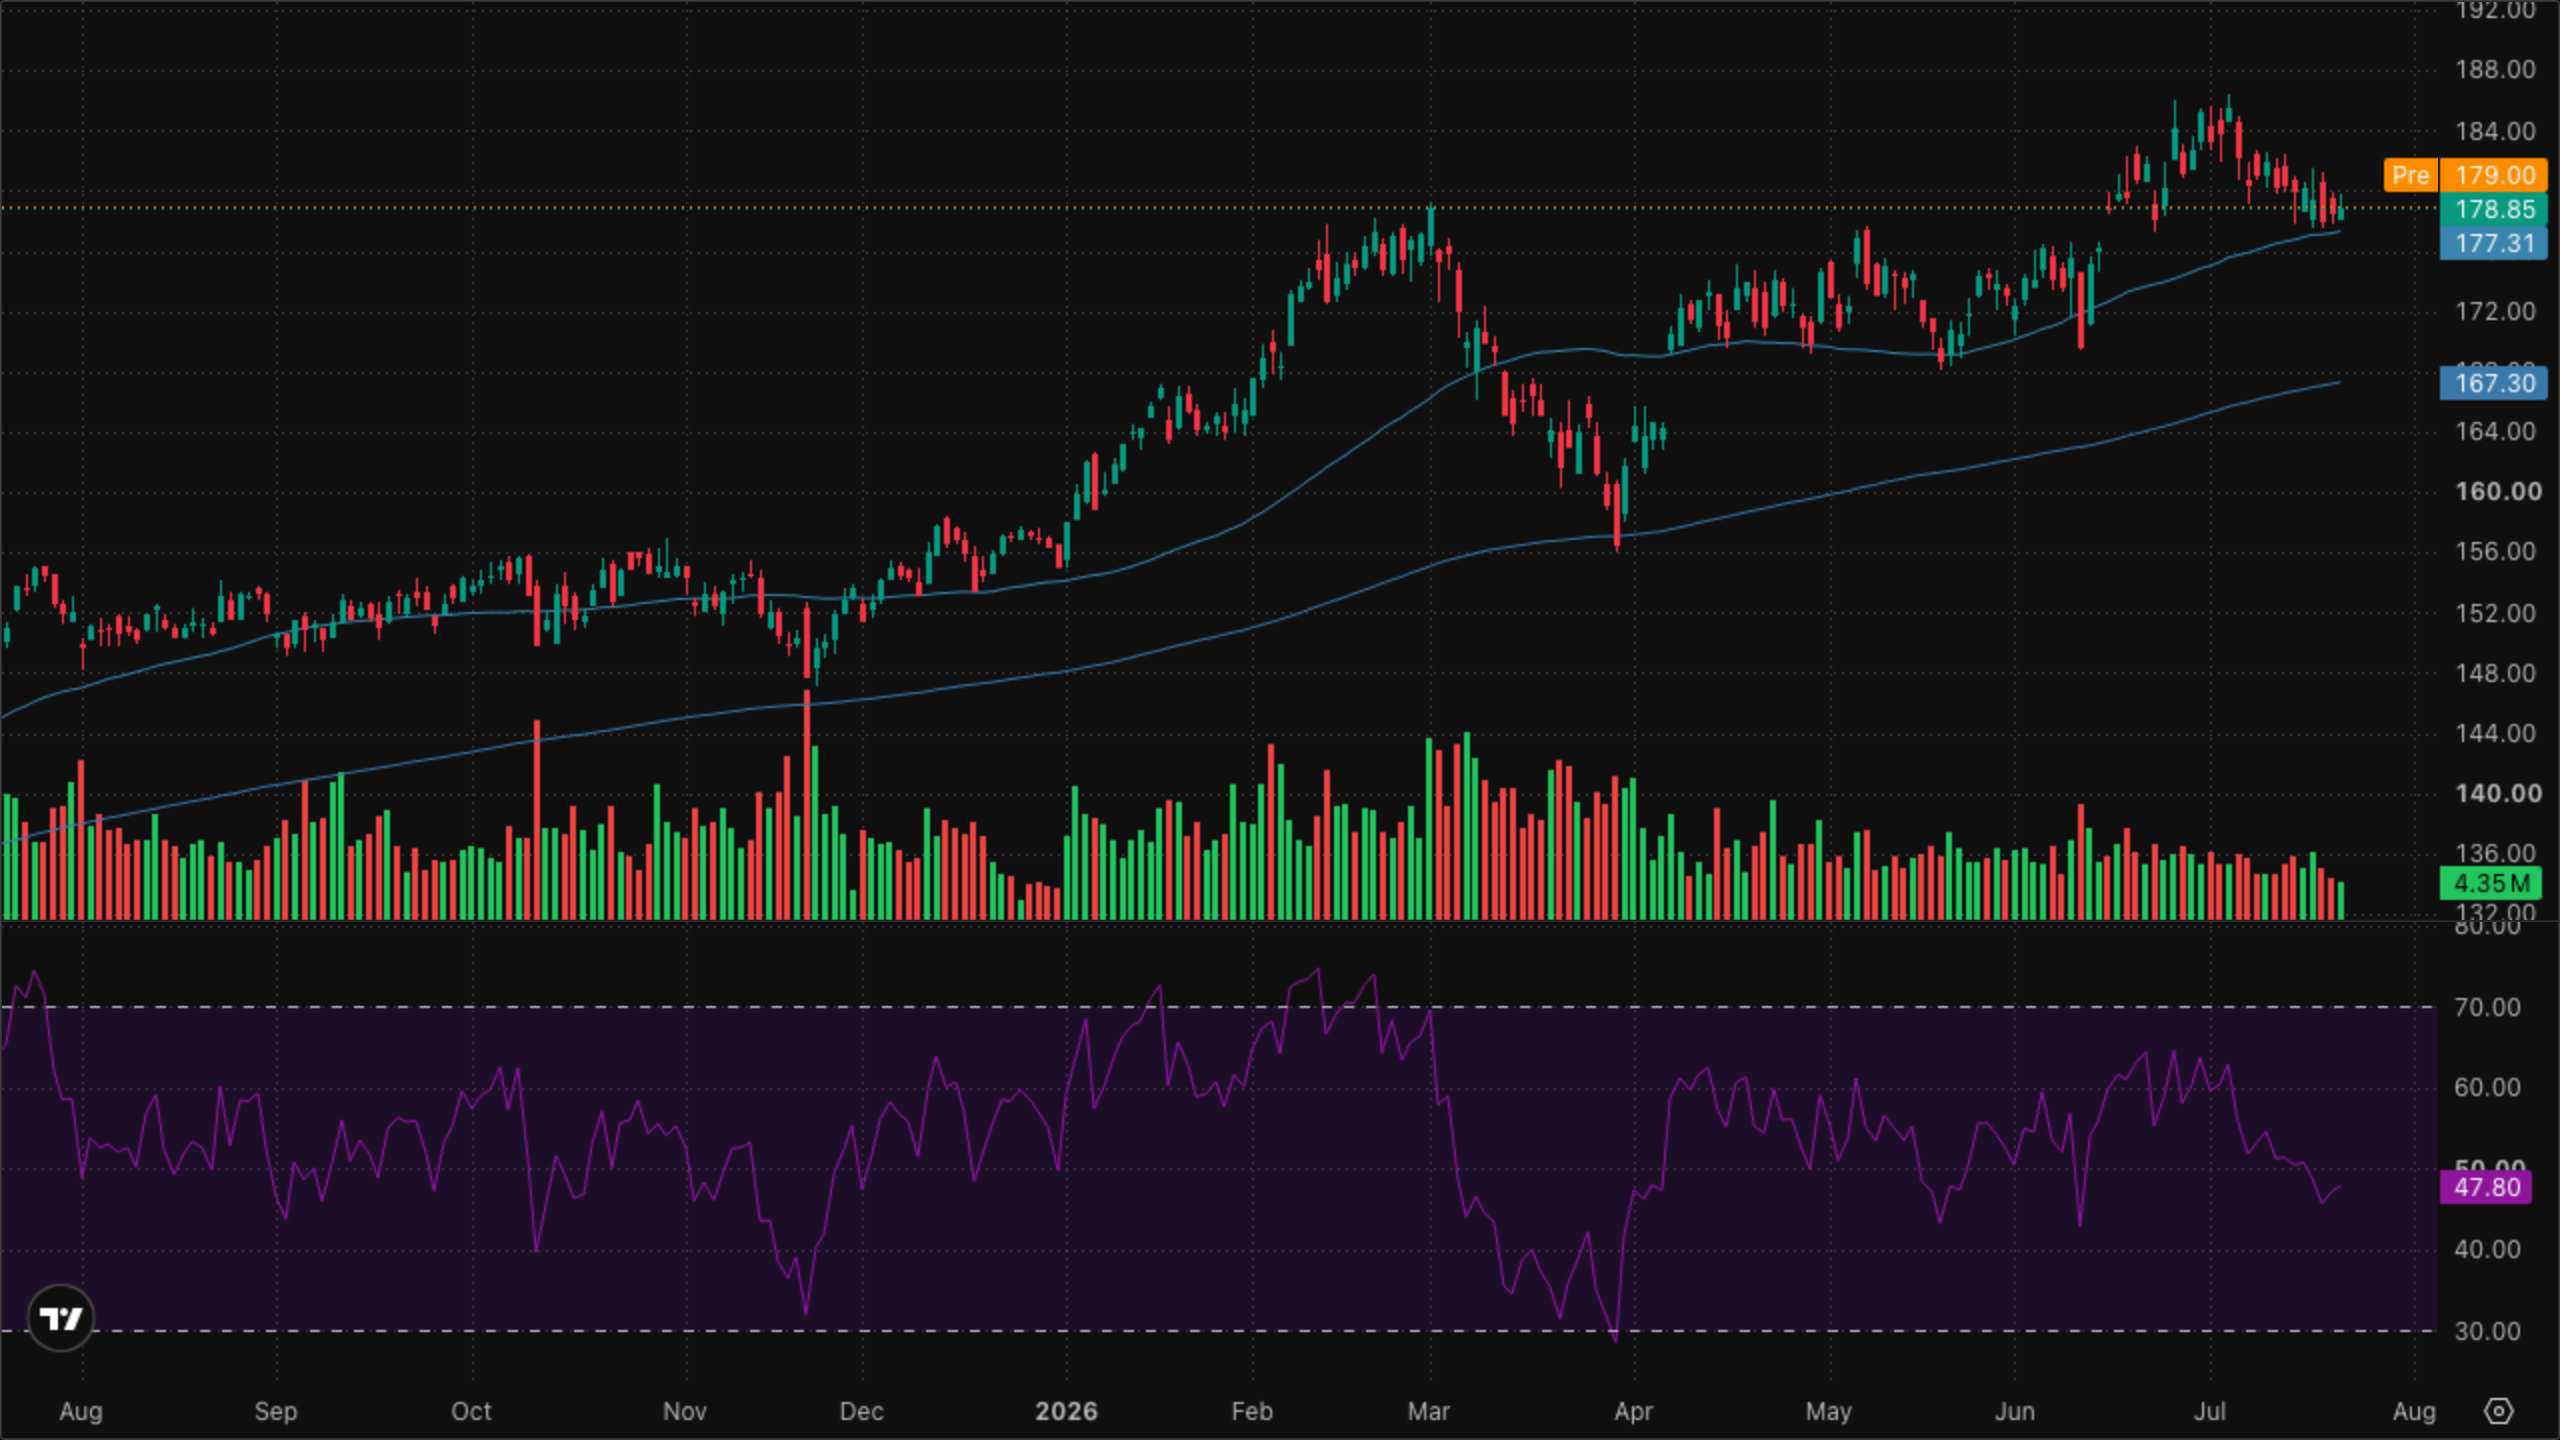Screen dimensions: 2560x1440
Task: Click the 172.00 price axis label
Action: click(x=2495, y=311)
